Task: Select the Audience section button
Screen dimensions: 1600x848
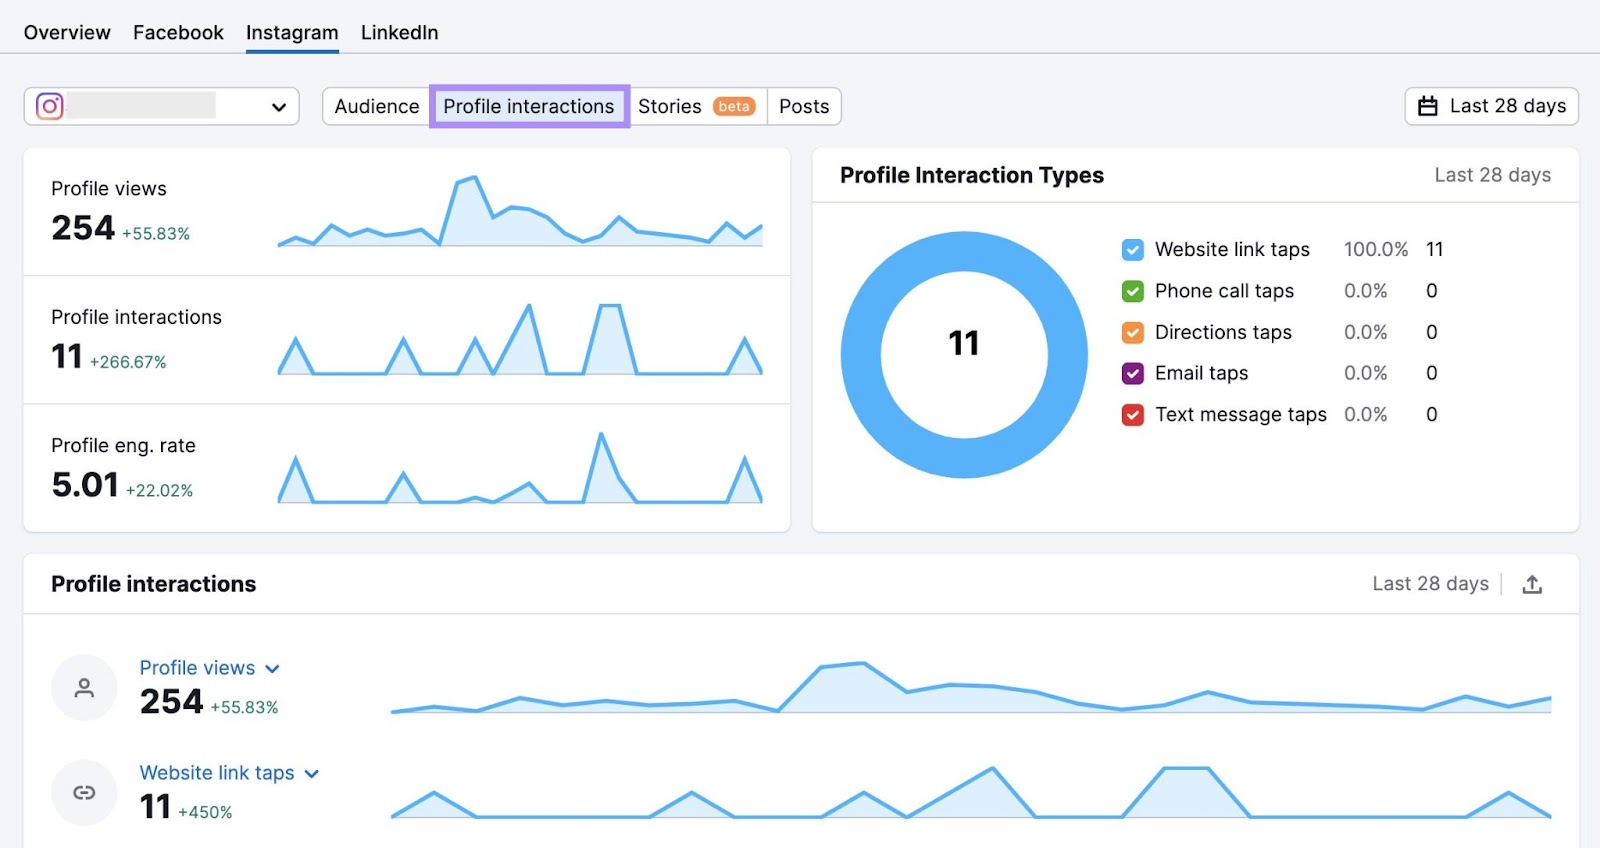Action: [376, 106]
